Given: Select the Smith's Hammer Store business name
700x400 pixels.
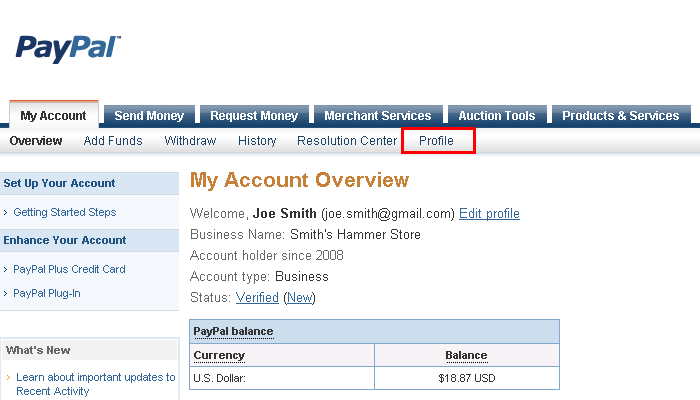Looking at the screenshot, I should point(355,234).
